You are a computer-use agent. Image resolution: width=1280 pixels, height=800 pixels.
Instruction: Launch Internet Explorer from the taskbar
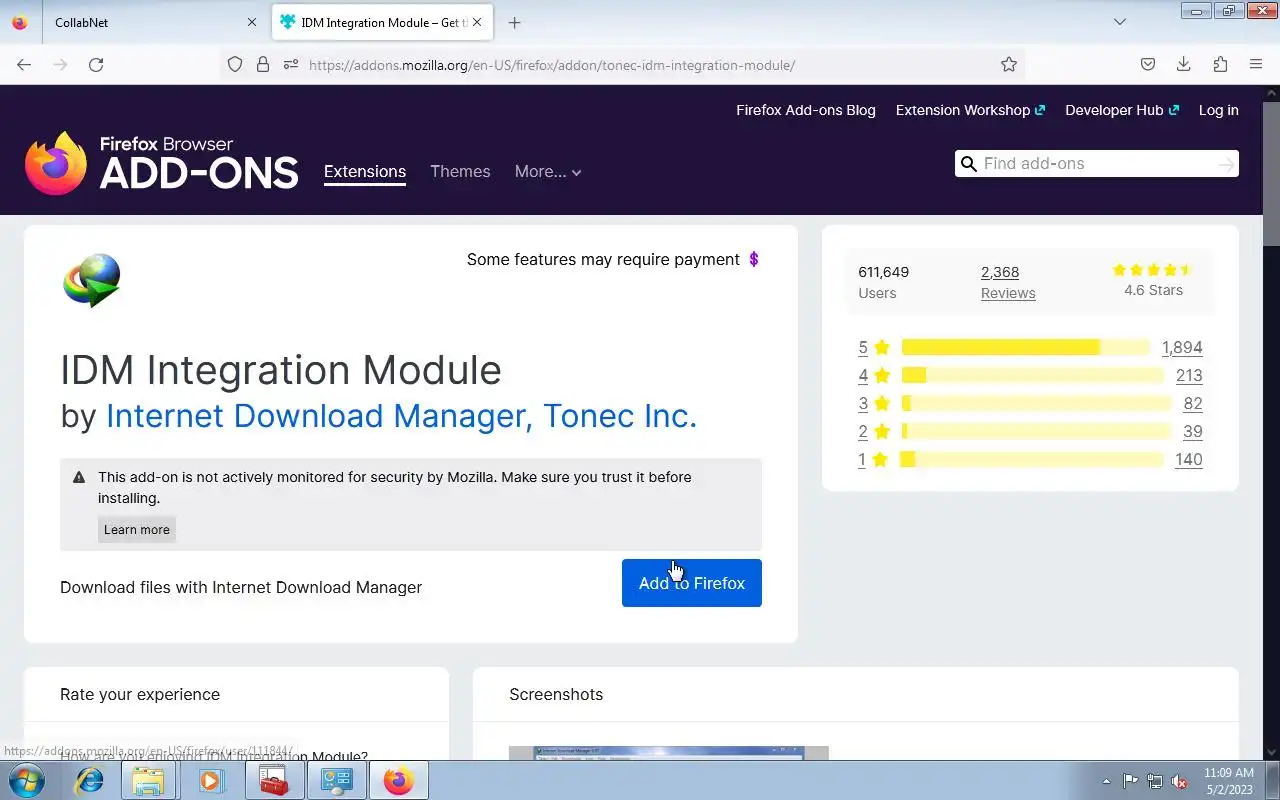tap(90, 780)
